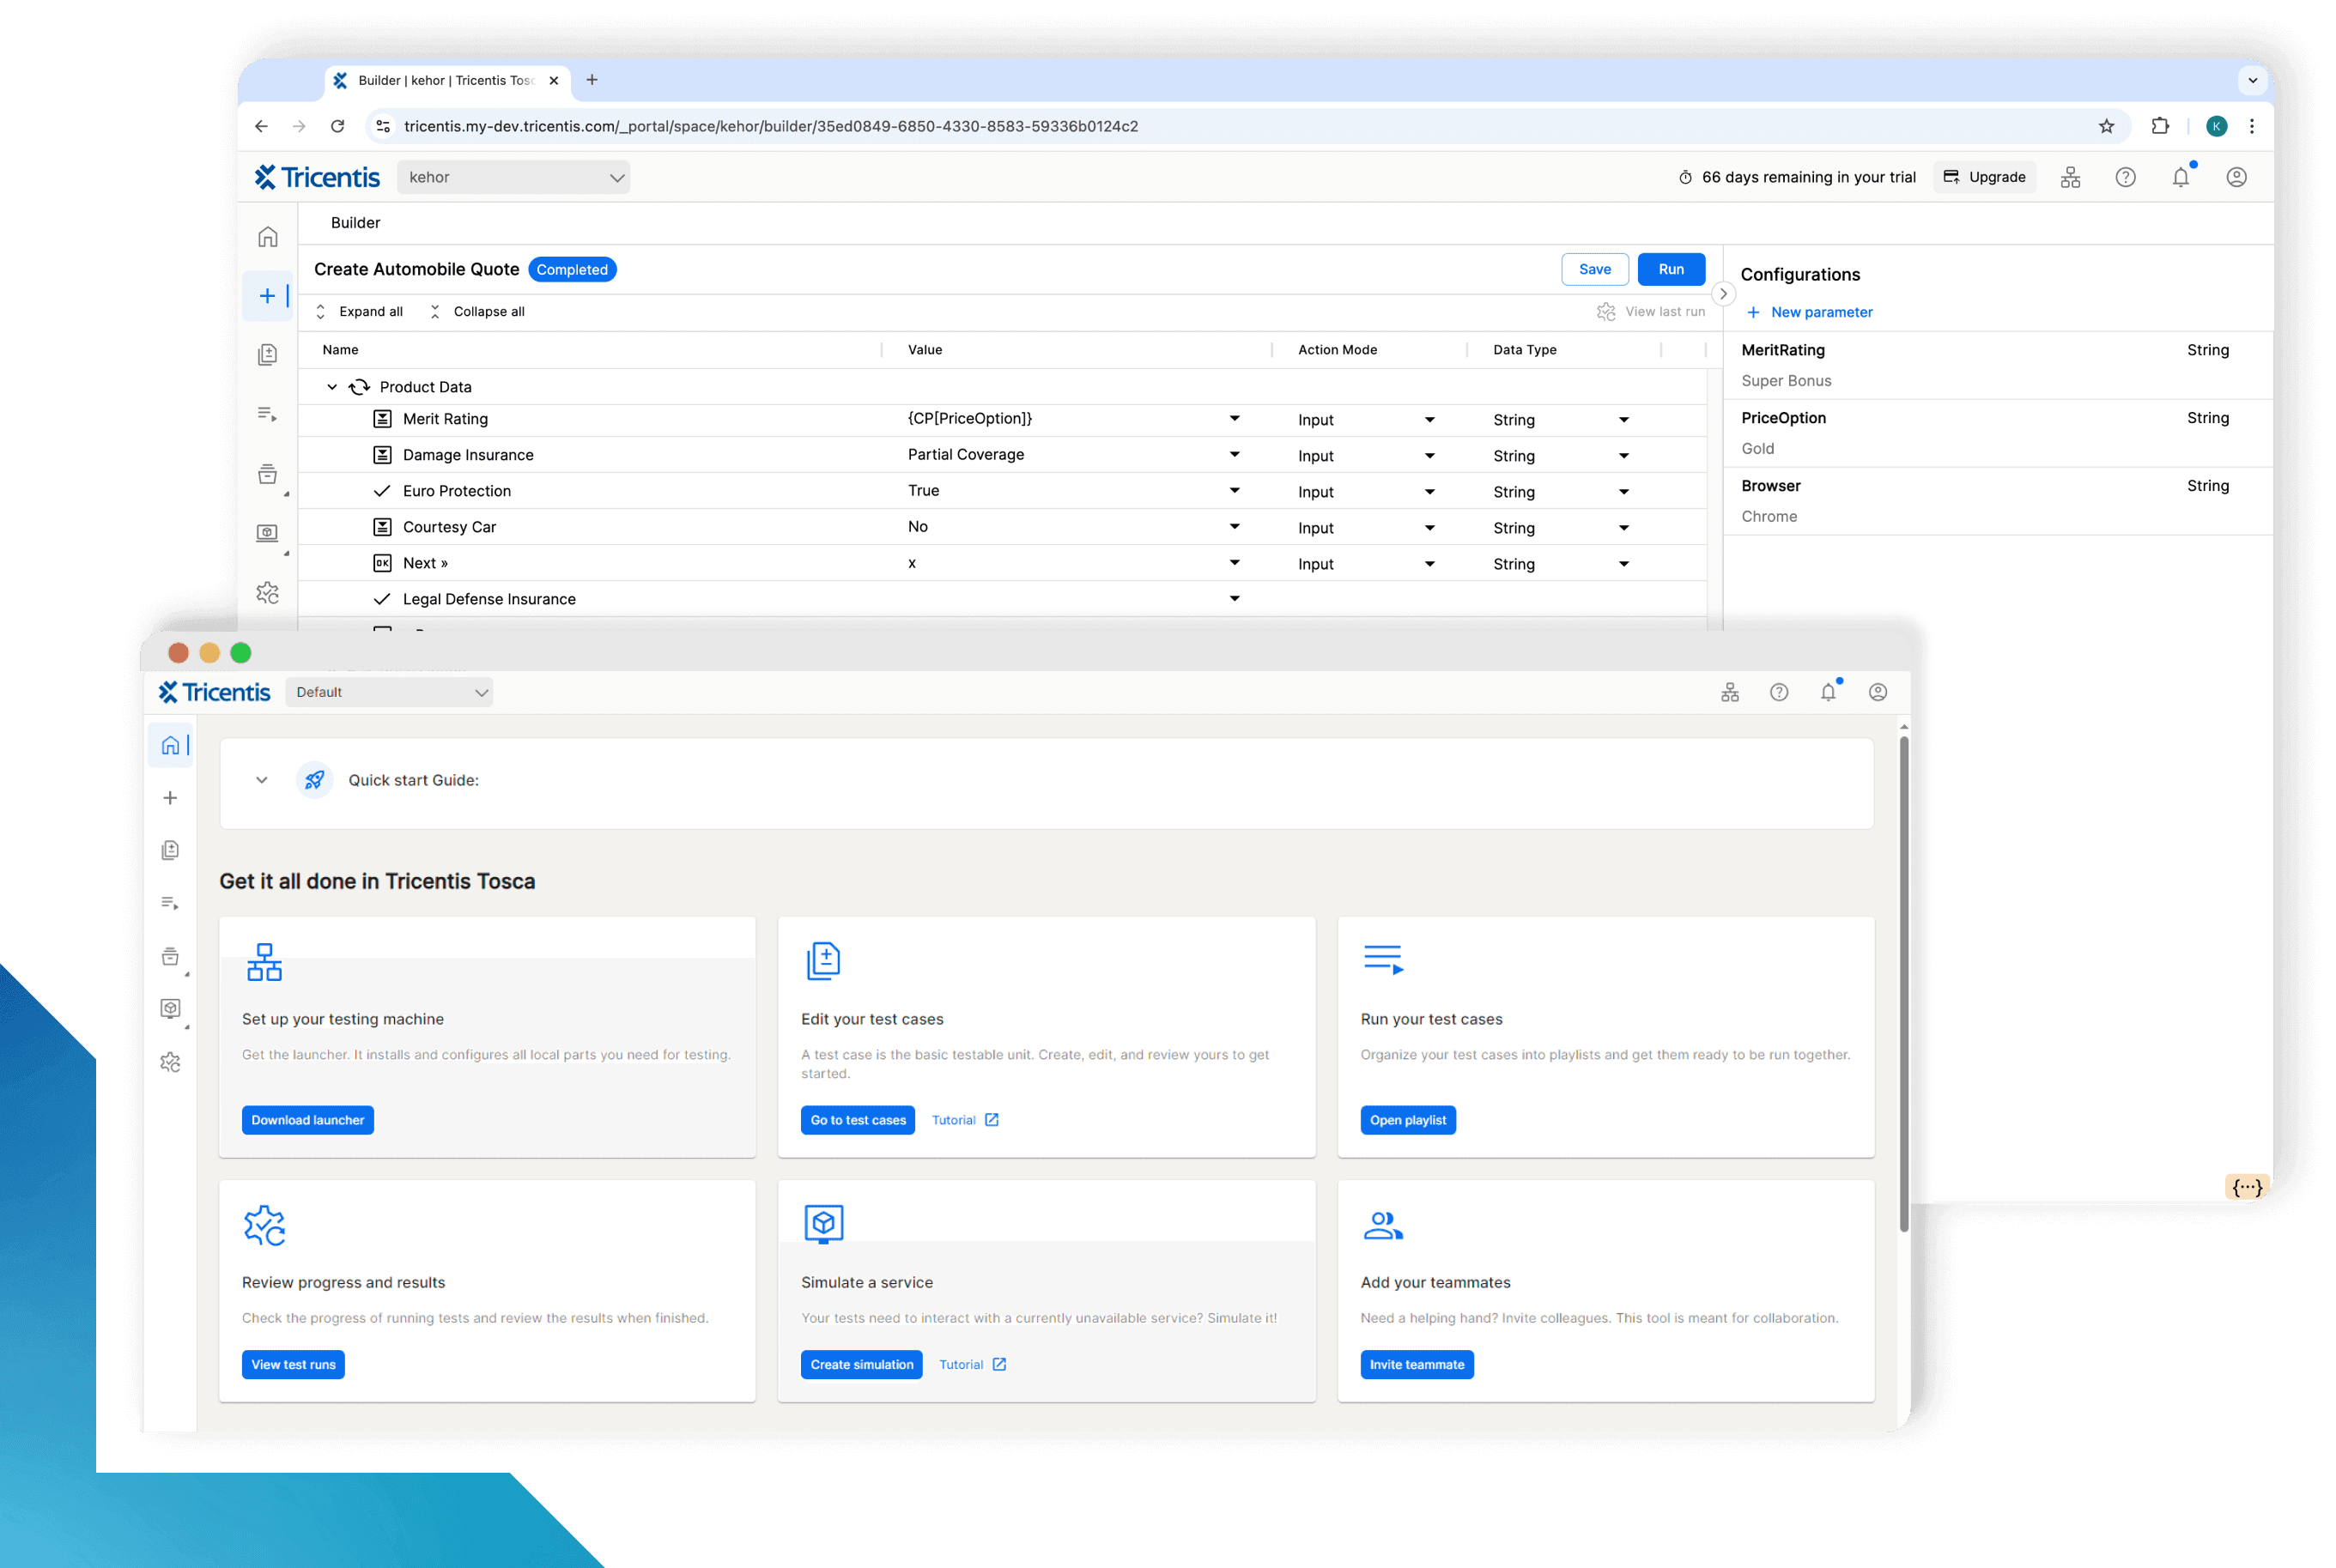Image resolution: width=2336 pixels, height=1568 pixels.
Task: Open the Default workspace dropdown
Action: click(389, 692)
